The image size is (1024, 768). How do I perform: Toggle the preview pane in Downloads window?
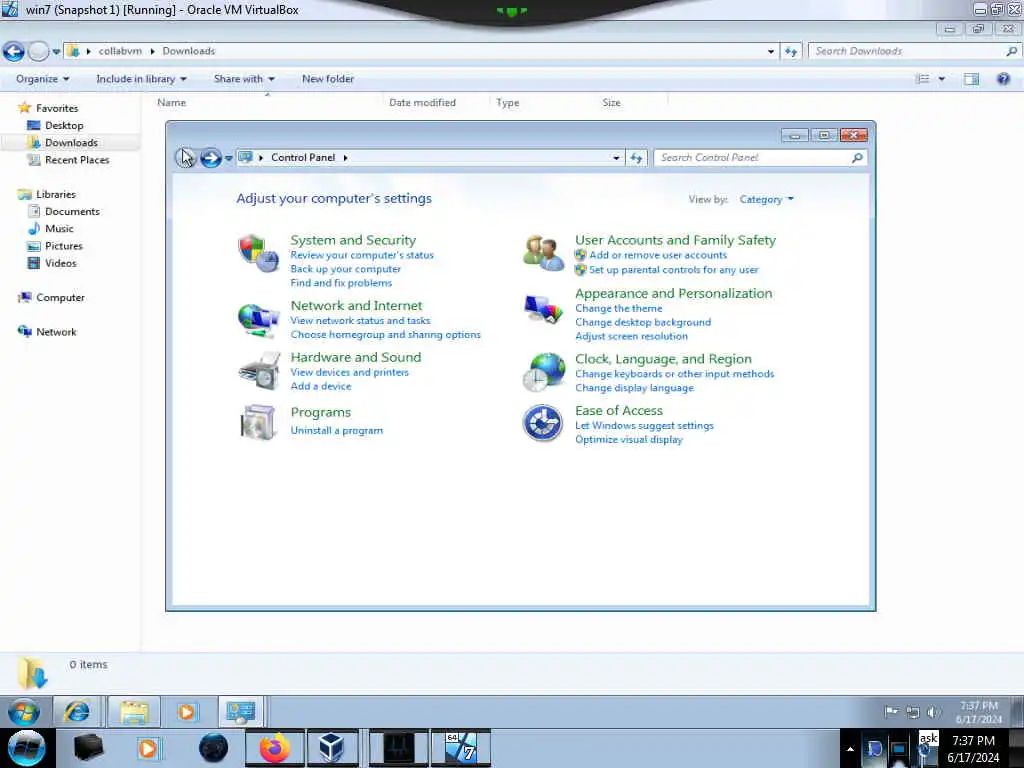tap(971, 79)
